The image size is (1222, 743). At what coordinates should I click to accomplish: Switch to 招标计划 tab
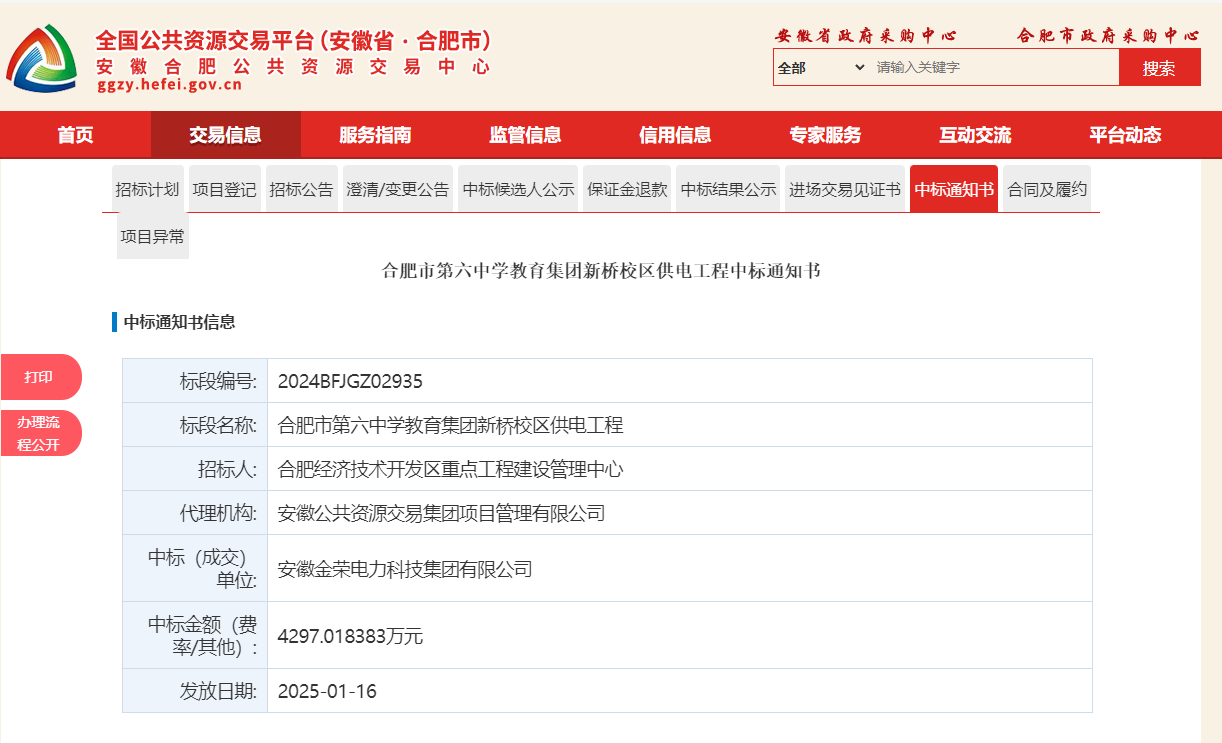147,189
